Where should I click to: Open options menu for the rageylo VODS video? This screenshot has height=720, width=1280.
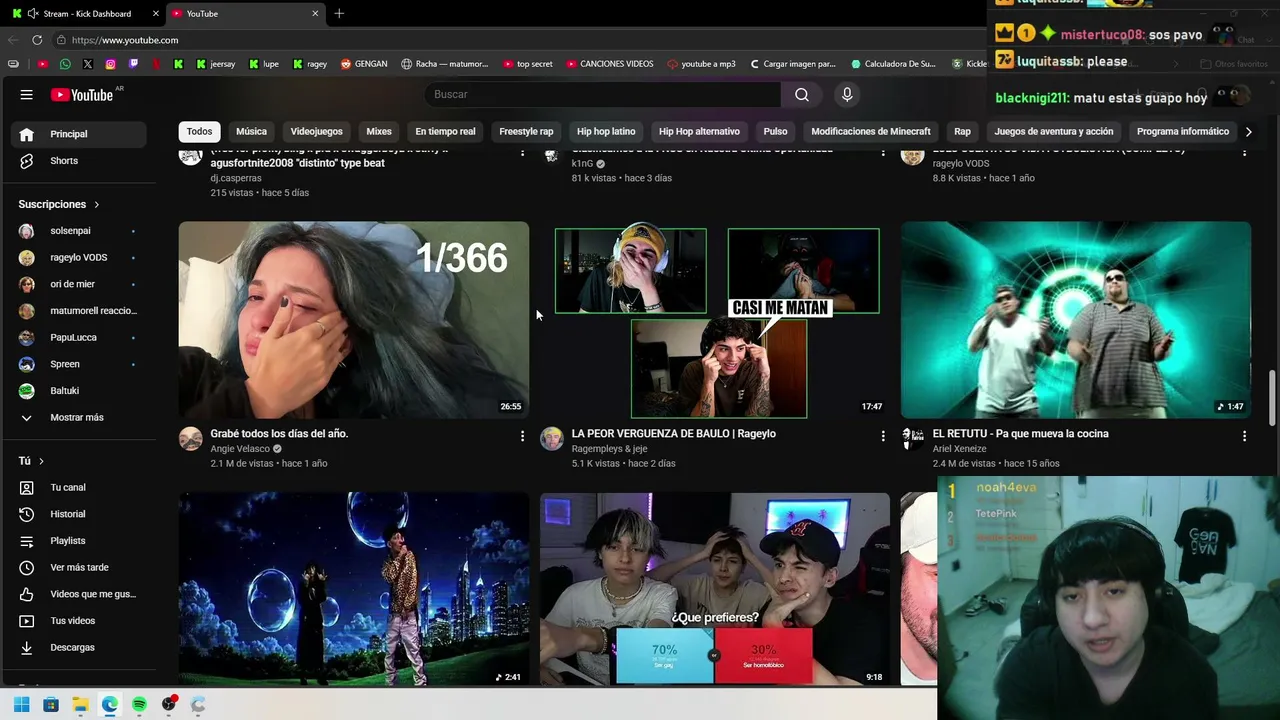click(x=1244, y=152)
